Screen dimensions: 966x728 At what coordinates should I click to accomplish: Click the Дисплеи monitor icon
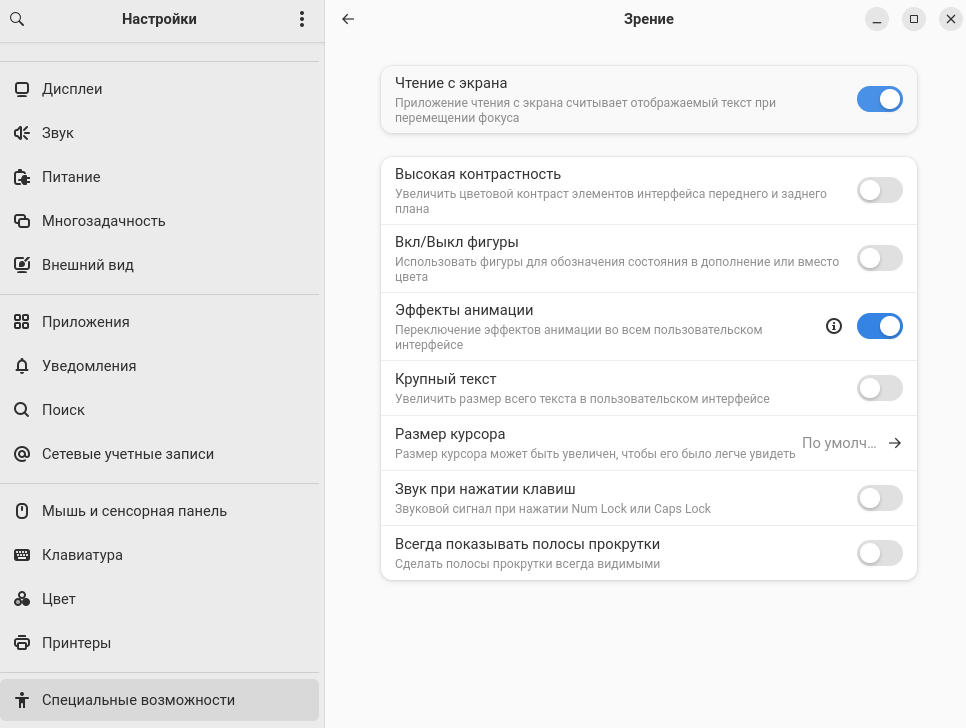pos(22,89)
